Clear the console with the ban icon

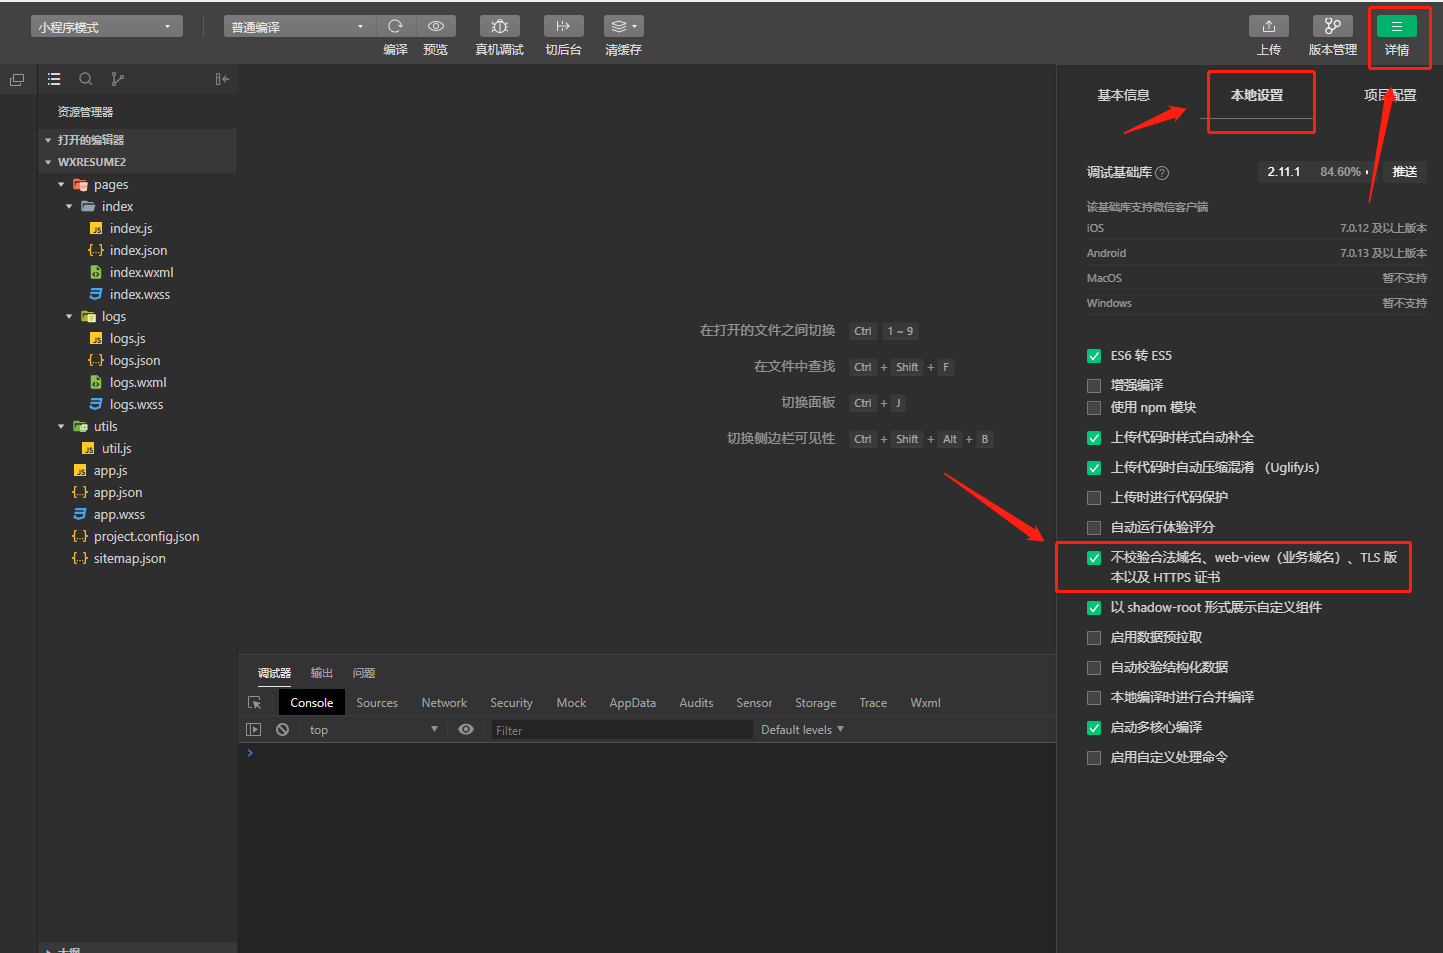pos(283,730)
